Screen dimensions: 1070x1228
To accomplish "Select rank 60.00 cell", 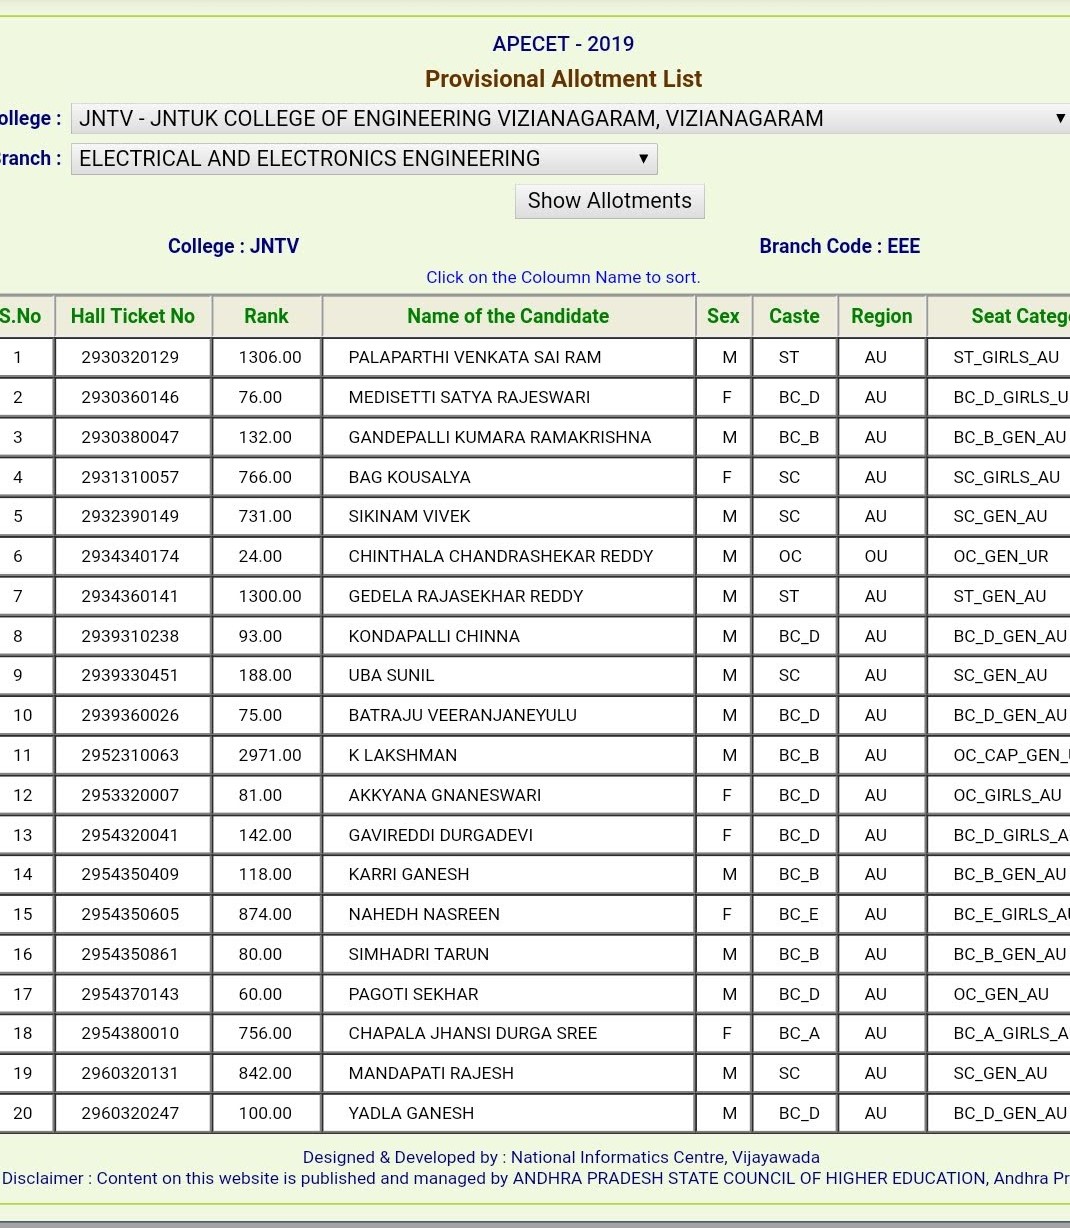I will click(266, 994).
